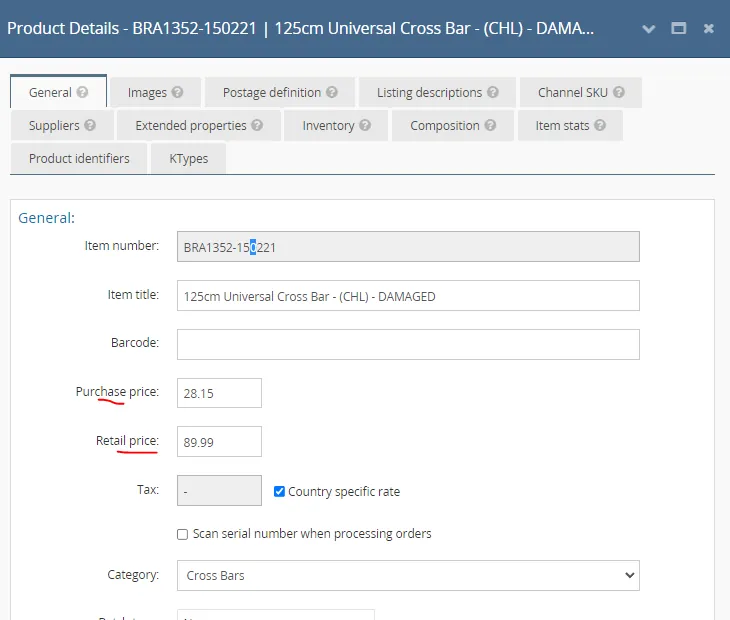730x620 pixels.
Task: Open the Images tab
Action: tap(155, 93)
